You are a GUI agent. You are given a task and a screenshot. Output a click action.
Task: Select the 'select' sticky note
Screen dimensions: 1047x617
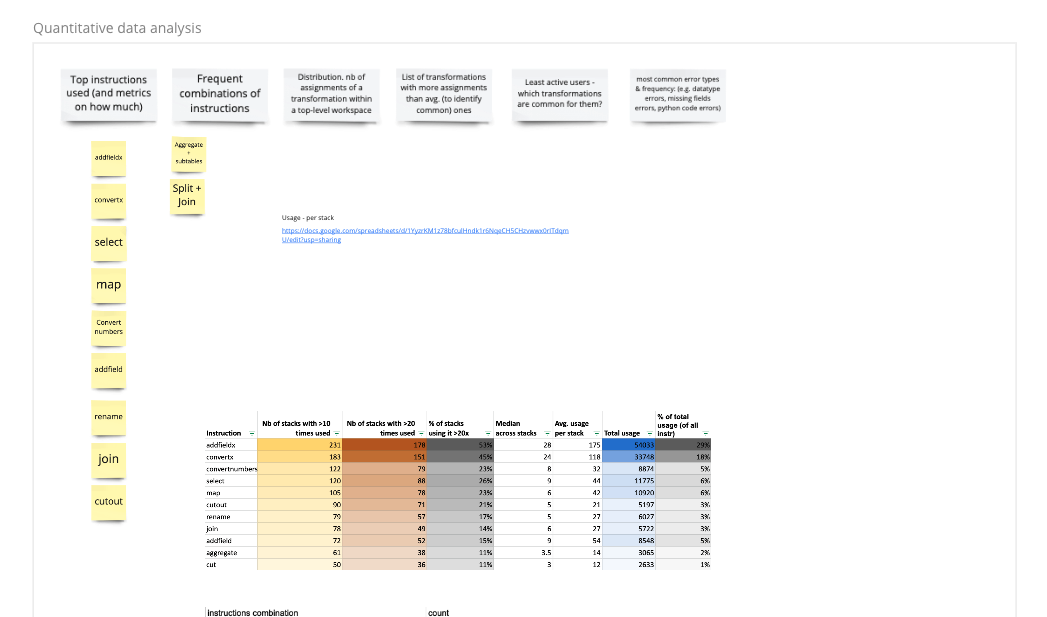coord(109,242)
